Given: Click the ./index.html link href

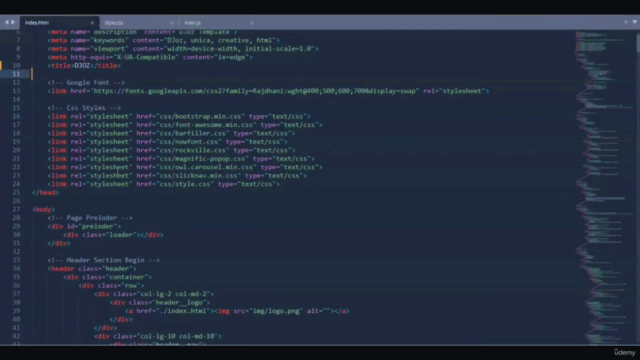Looking at the screenshot, I should (x=183, y=311).
